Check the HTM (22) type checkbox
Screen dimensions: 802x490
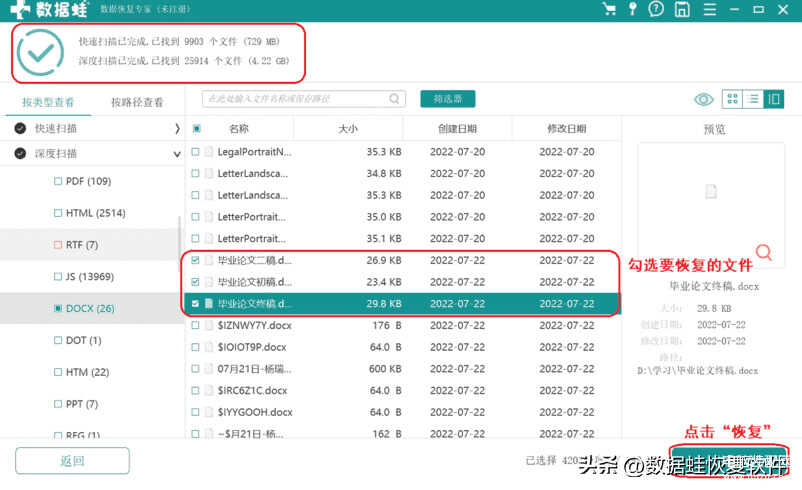58,372
